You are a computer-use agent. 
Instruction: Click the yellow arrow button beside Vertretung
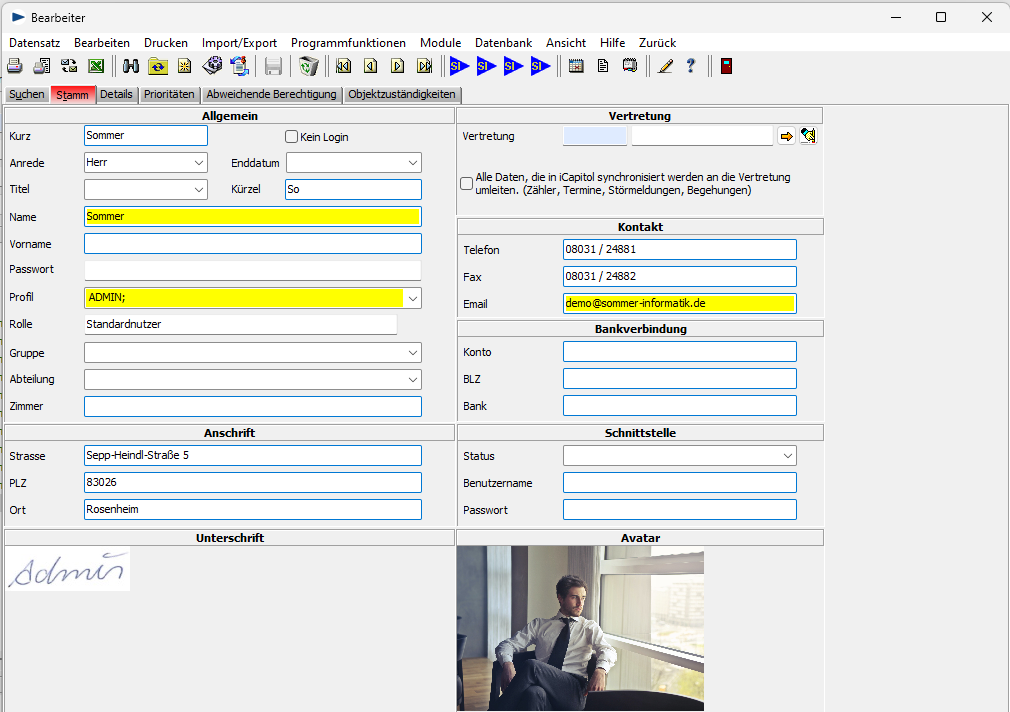(x=786, y=136)
